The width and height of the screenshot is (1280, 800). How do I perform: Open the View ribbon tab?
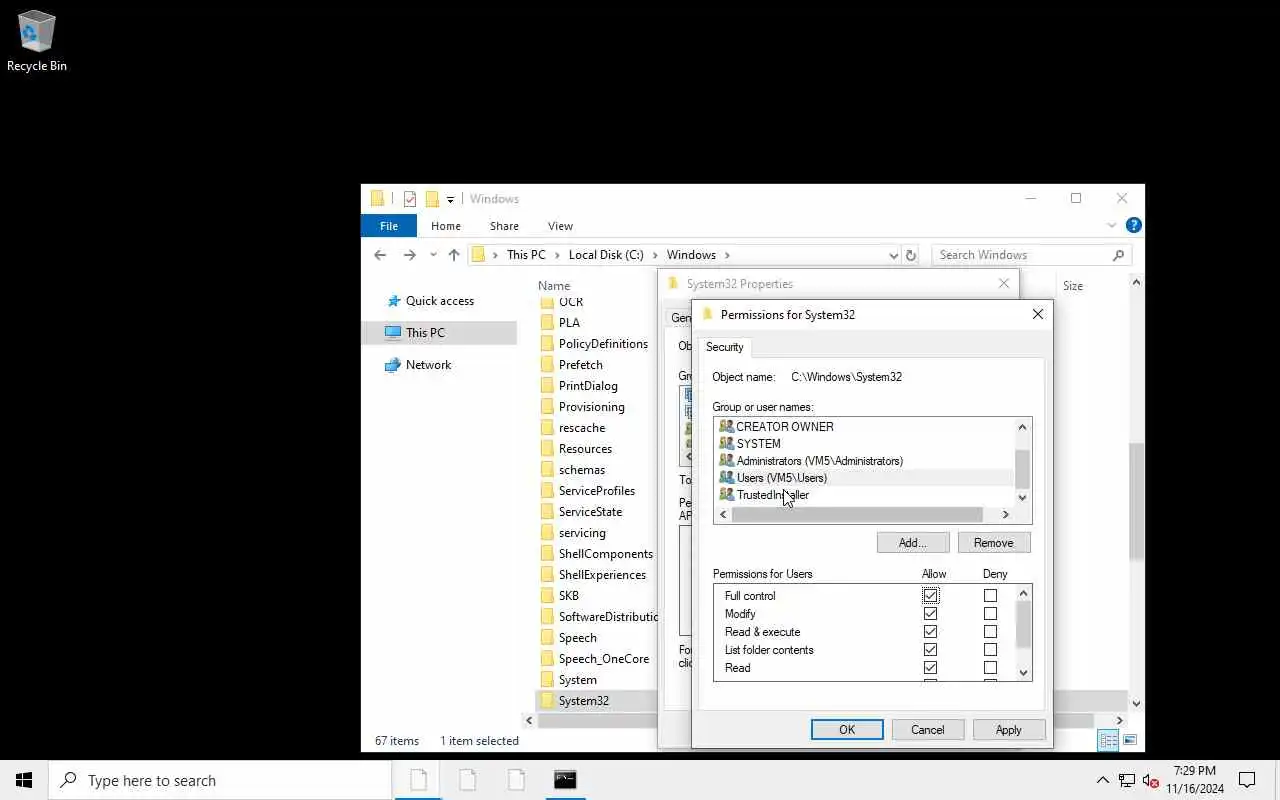click(560, 226)
